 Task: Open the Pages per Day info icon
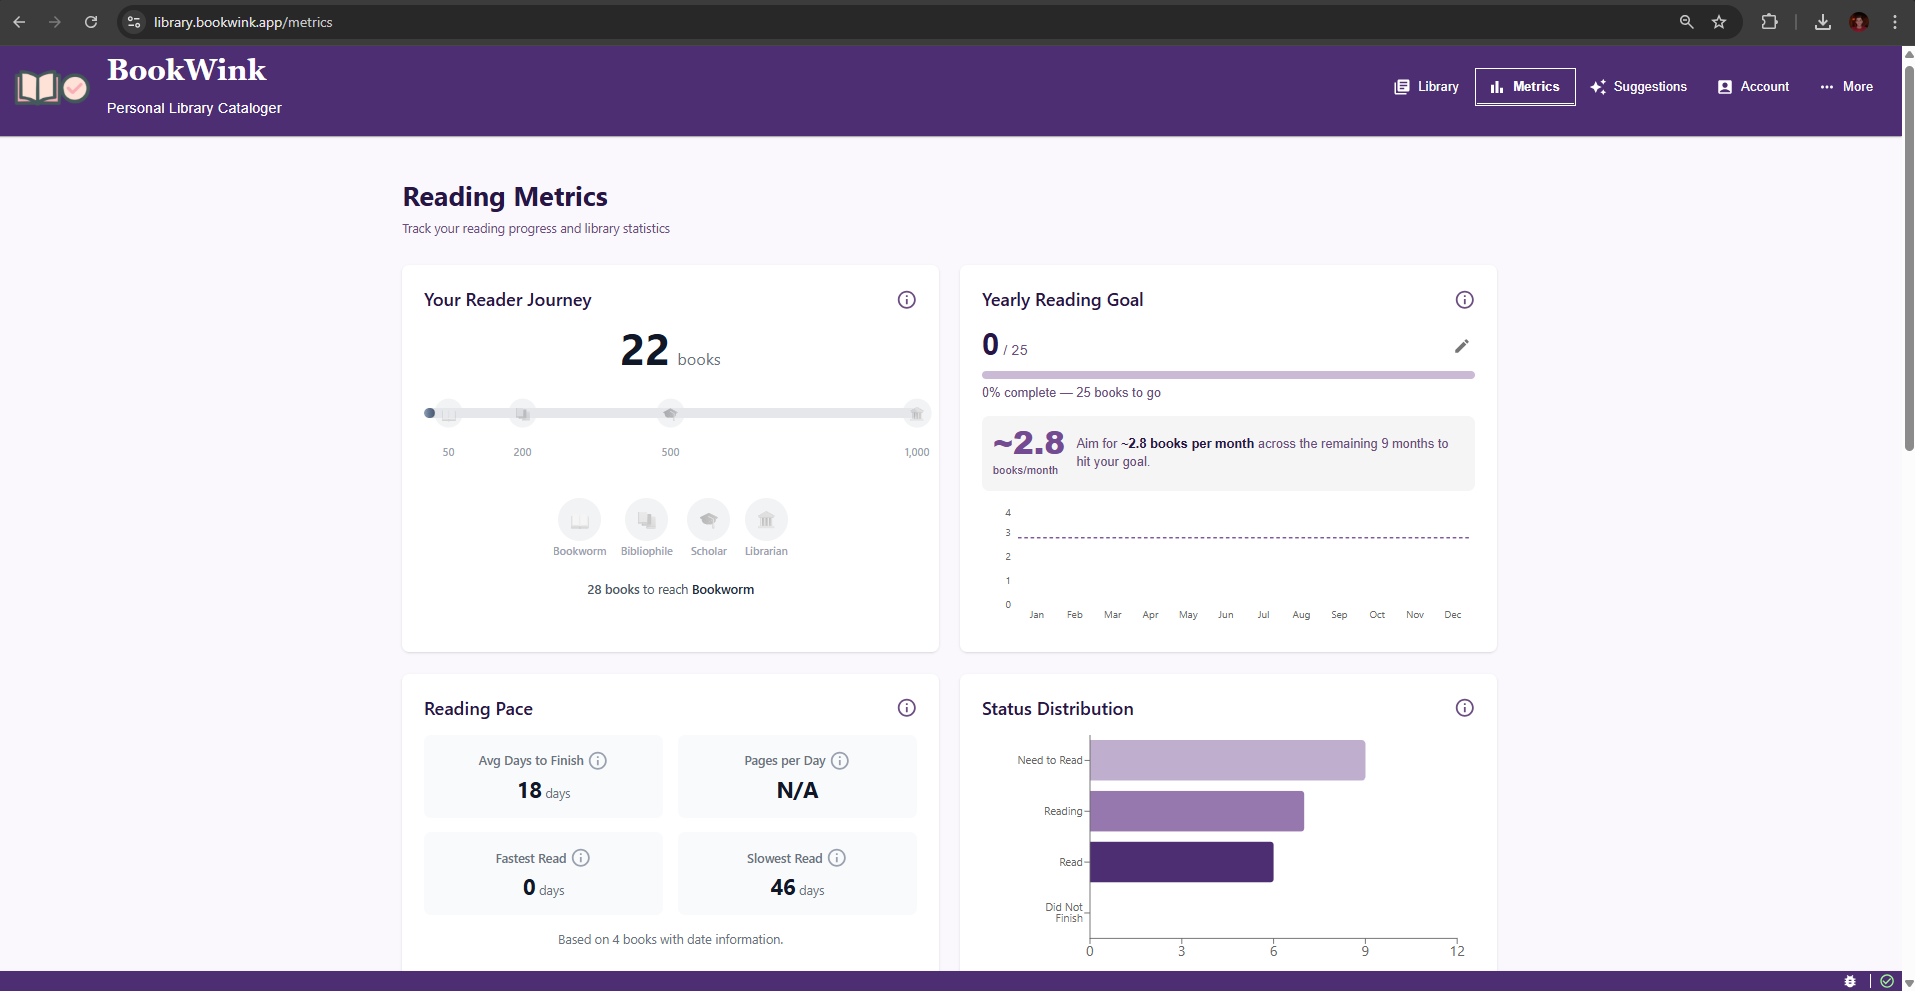[x=840, y=761]
